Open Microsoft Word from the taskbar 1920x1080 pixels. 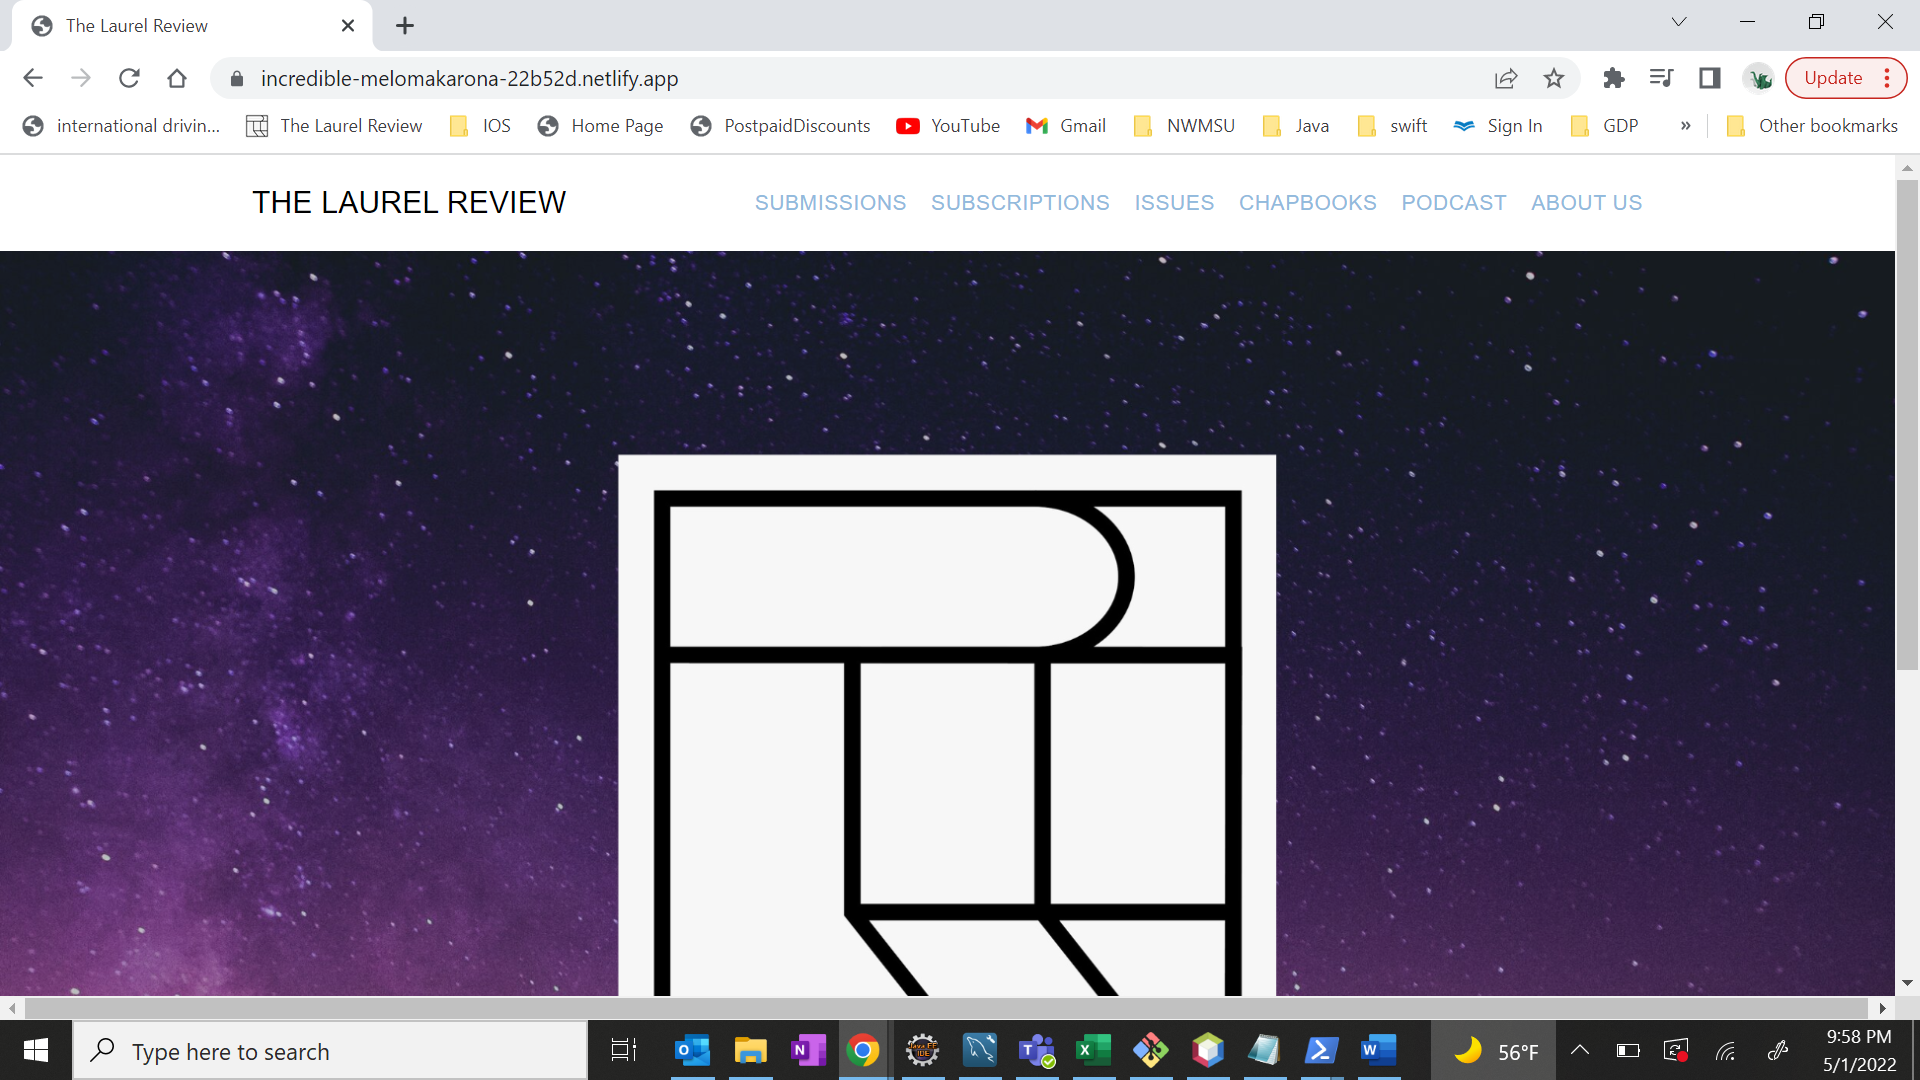coord(1377,1050)
